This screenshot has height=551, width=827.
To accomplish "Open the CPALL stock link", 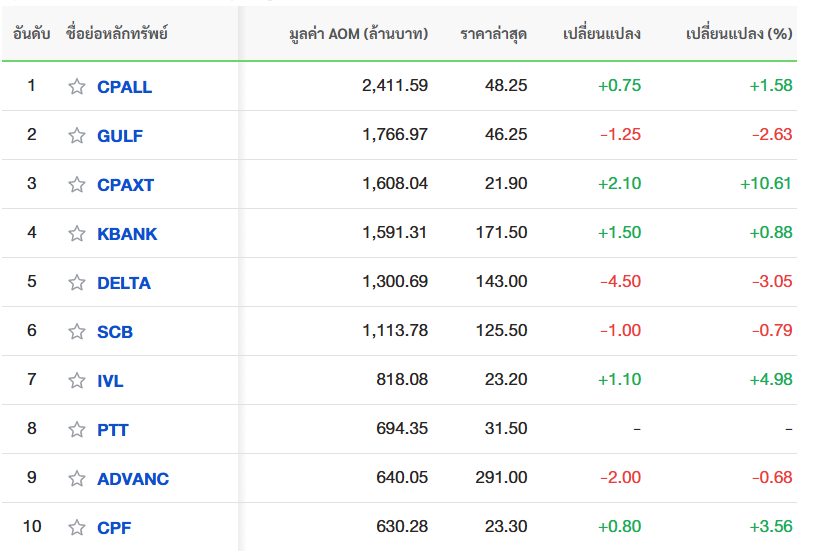I will tap(124, 86).
